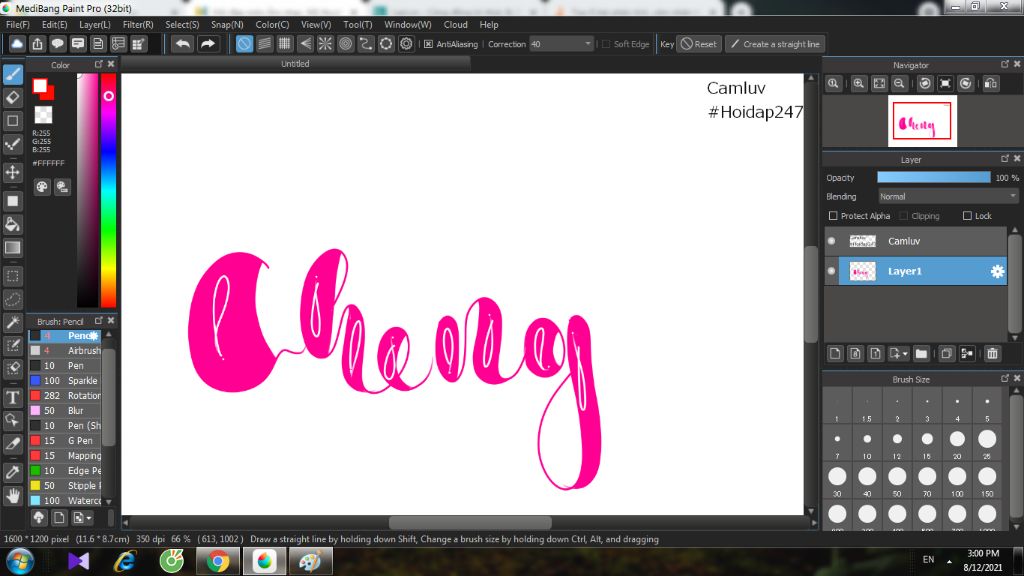Viewport: 1024px width, 576px height.
Task: Enable curve snap
Action: [x=366, y=44]
